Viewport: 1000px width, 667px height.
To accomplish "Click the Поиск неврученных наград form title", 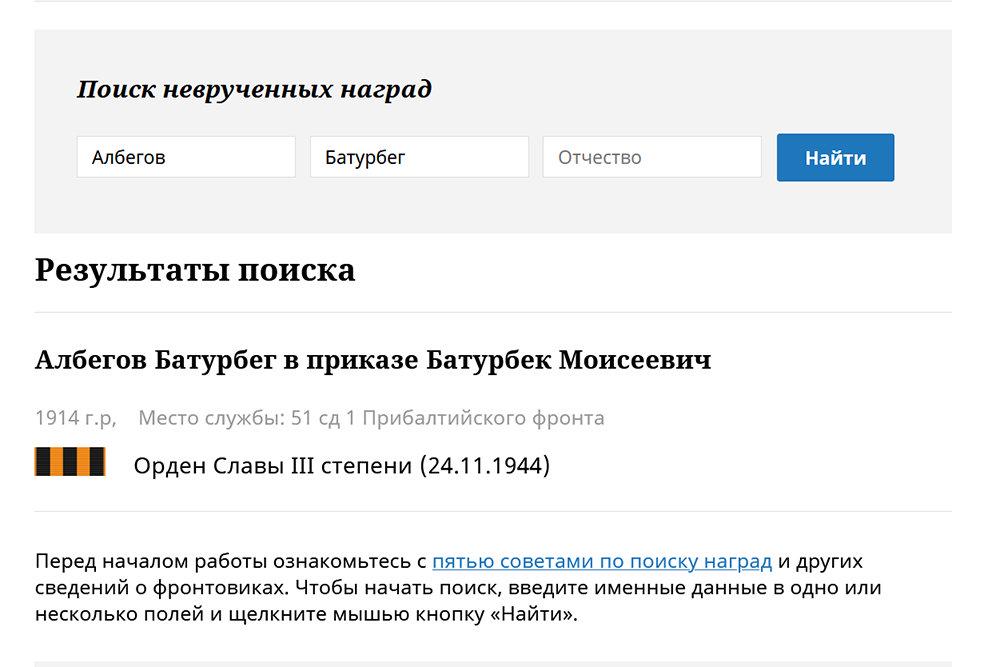I will (254, 90).
